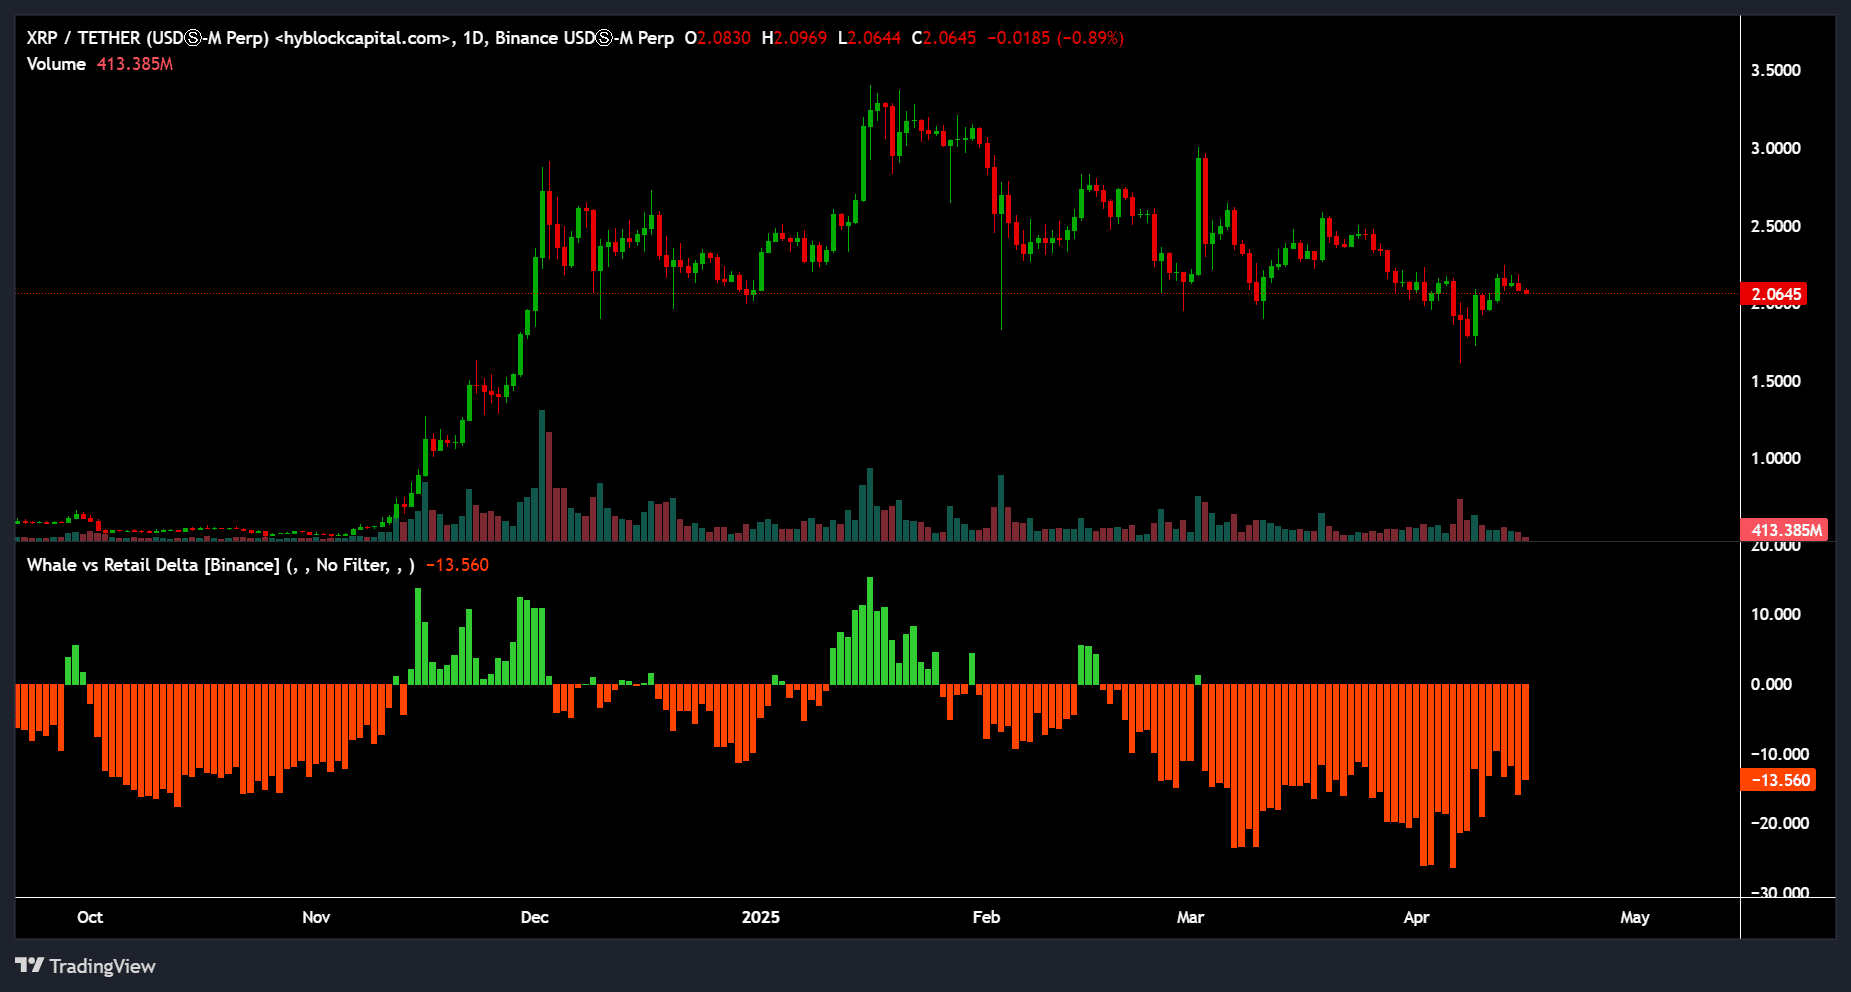Click the -13.560 value in indicator legend
This screenshot has width=1851, height=992.
click(457, 565)
